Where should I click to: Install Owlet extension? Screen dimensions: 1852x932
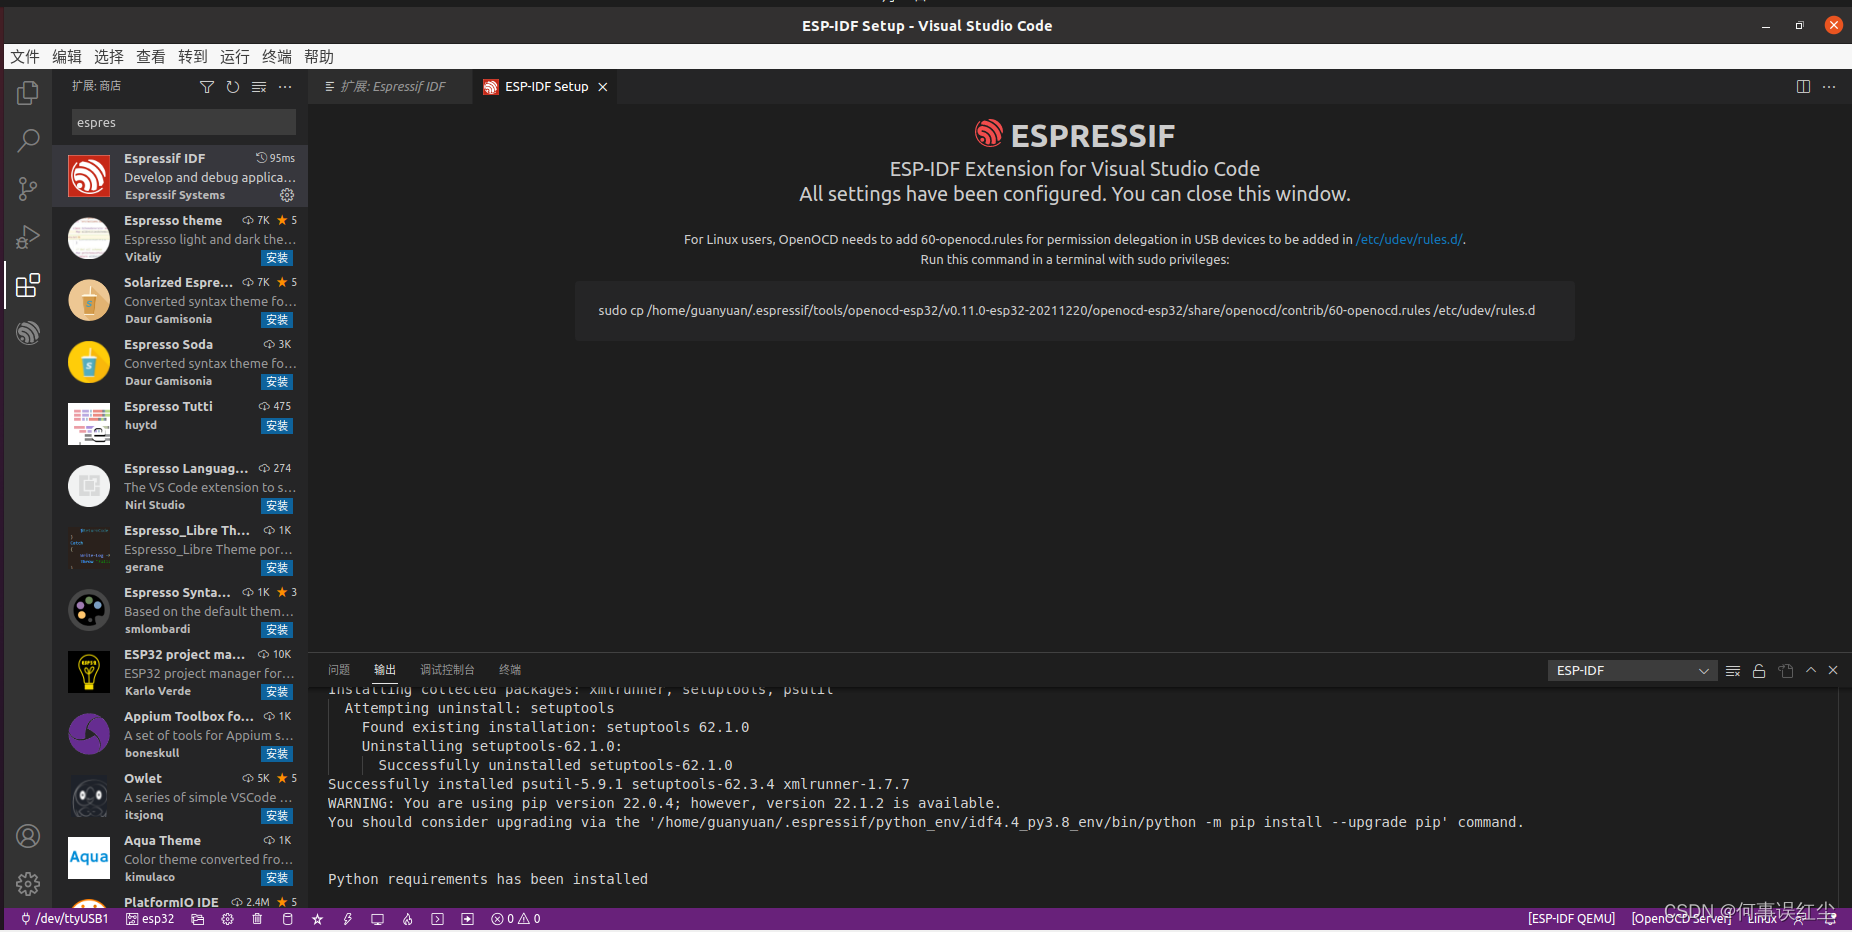click(x=277, y=816)
